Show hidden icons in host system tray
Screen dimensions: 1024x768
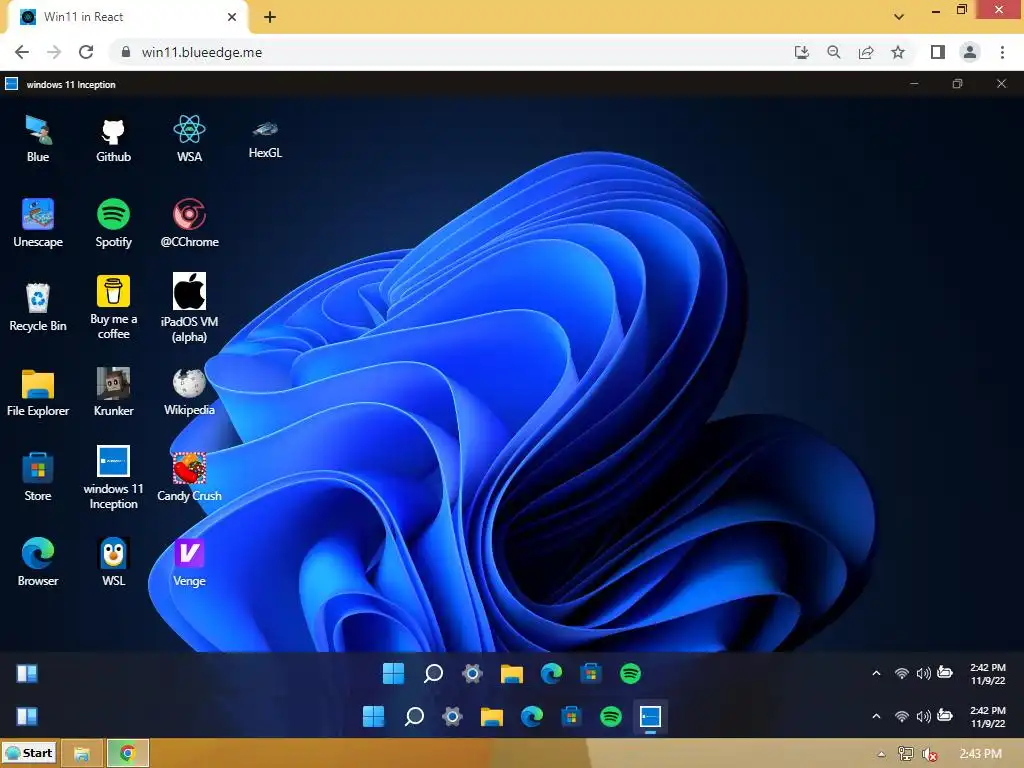[882, 754]
